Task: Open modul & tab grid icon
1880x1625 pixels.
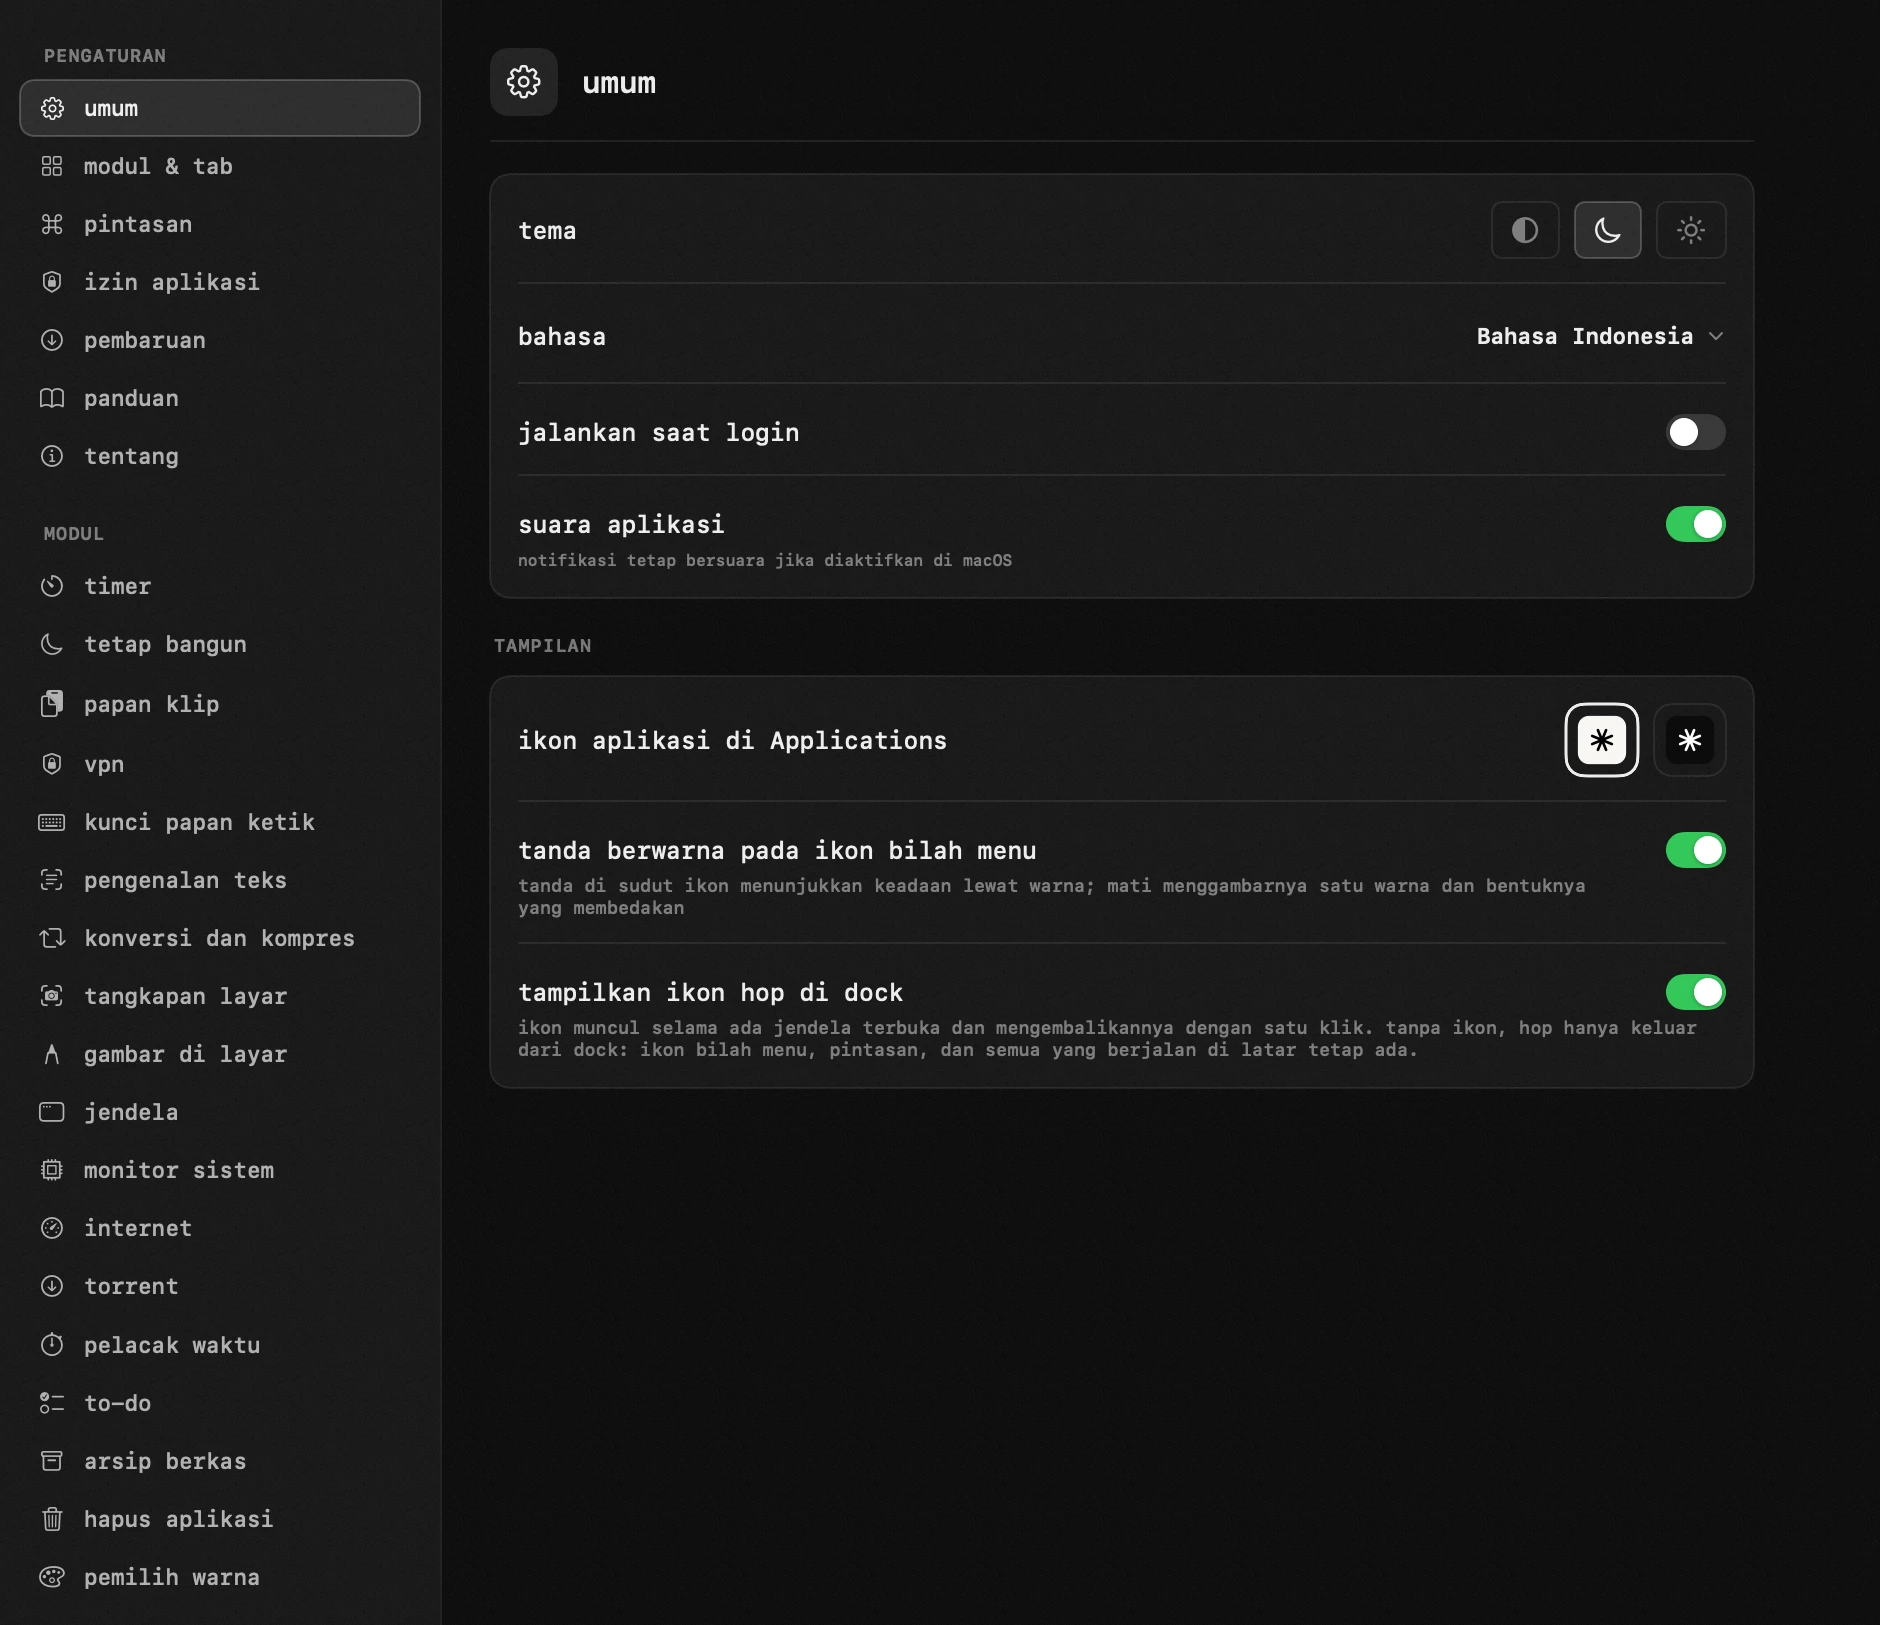Action: coord(52,166)
